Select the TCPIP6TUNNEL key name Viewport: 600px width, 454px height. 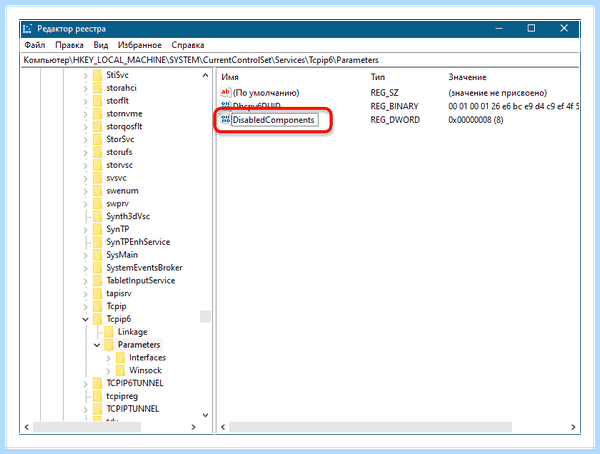point(135,383)
